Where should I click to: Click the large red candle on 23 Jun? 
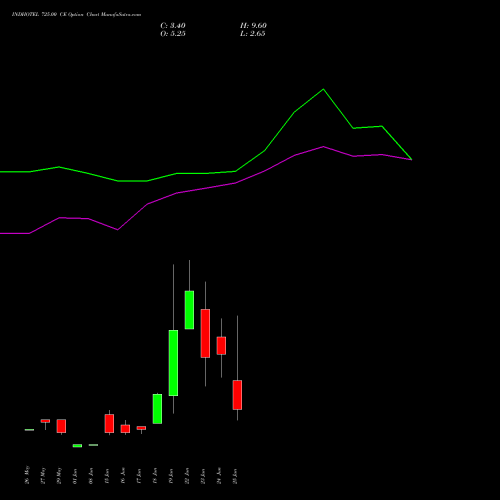(x=205, y=333)
